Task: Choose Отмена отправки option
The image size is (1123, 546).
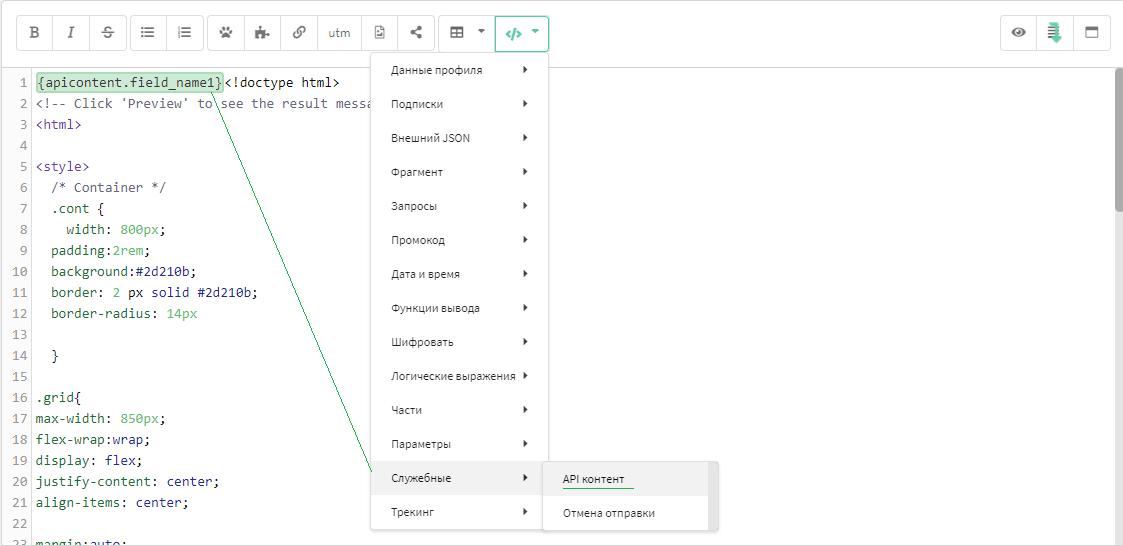Action: pyautogui.click(x=608, y=513)
